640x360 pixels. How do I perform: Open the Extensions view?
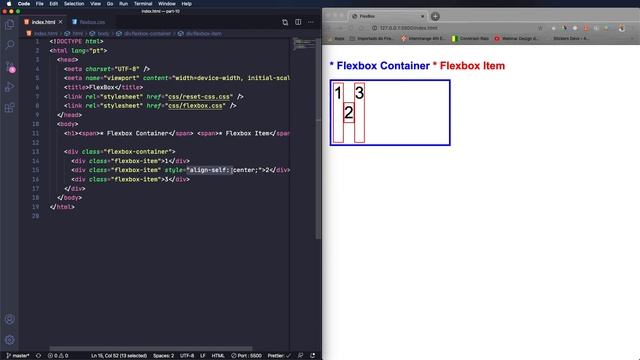[x=9, y=108]
